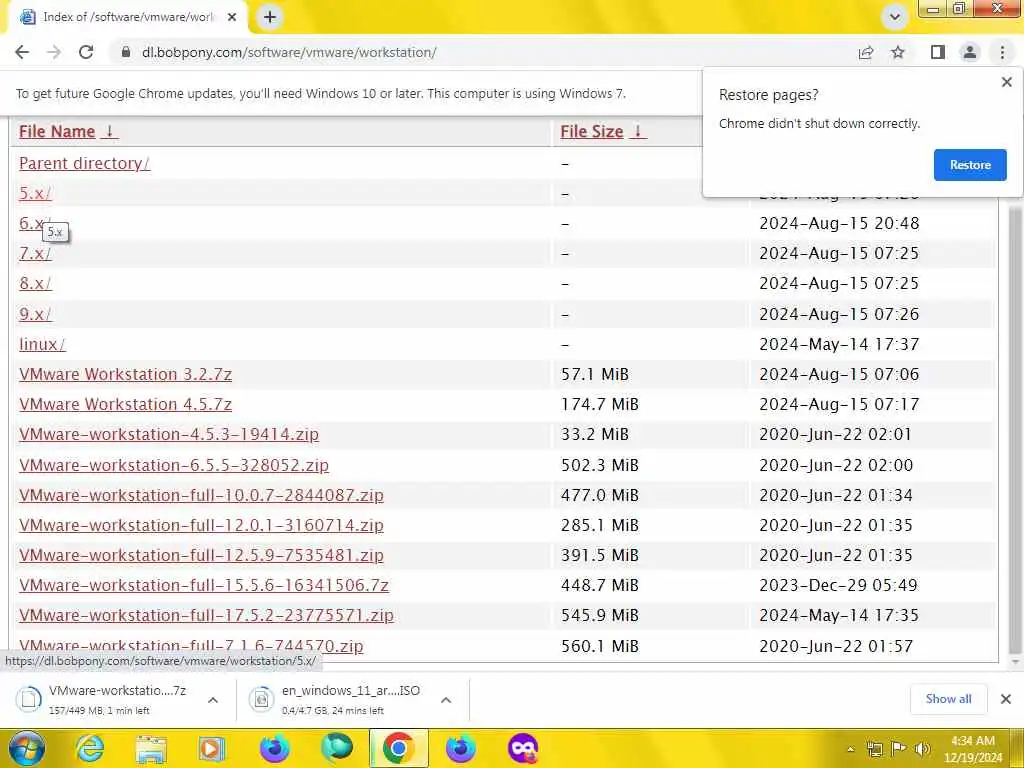The image size is (1024, 768).
Task: Click the 57.1 MiB file size cell
Action: click(595, 374)
